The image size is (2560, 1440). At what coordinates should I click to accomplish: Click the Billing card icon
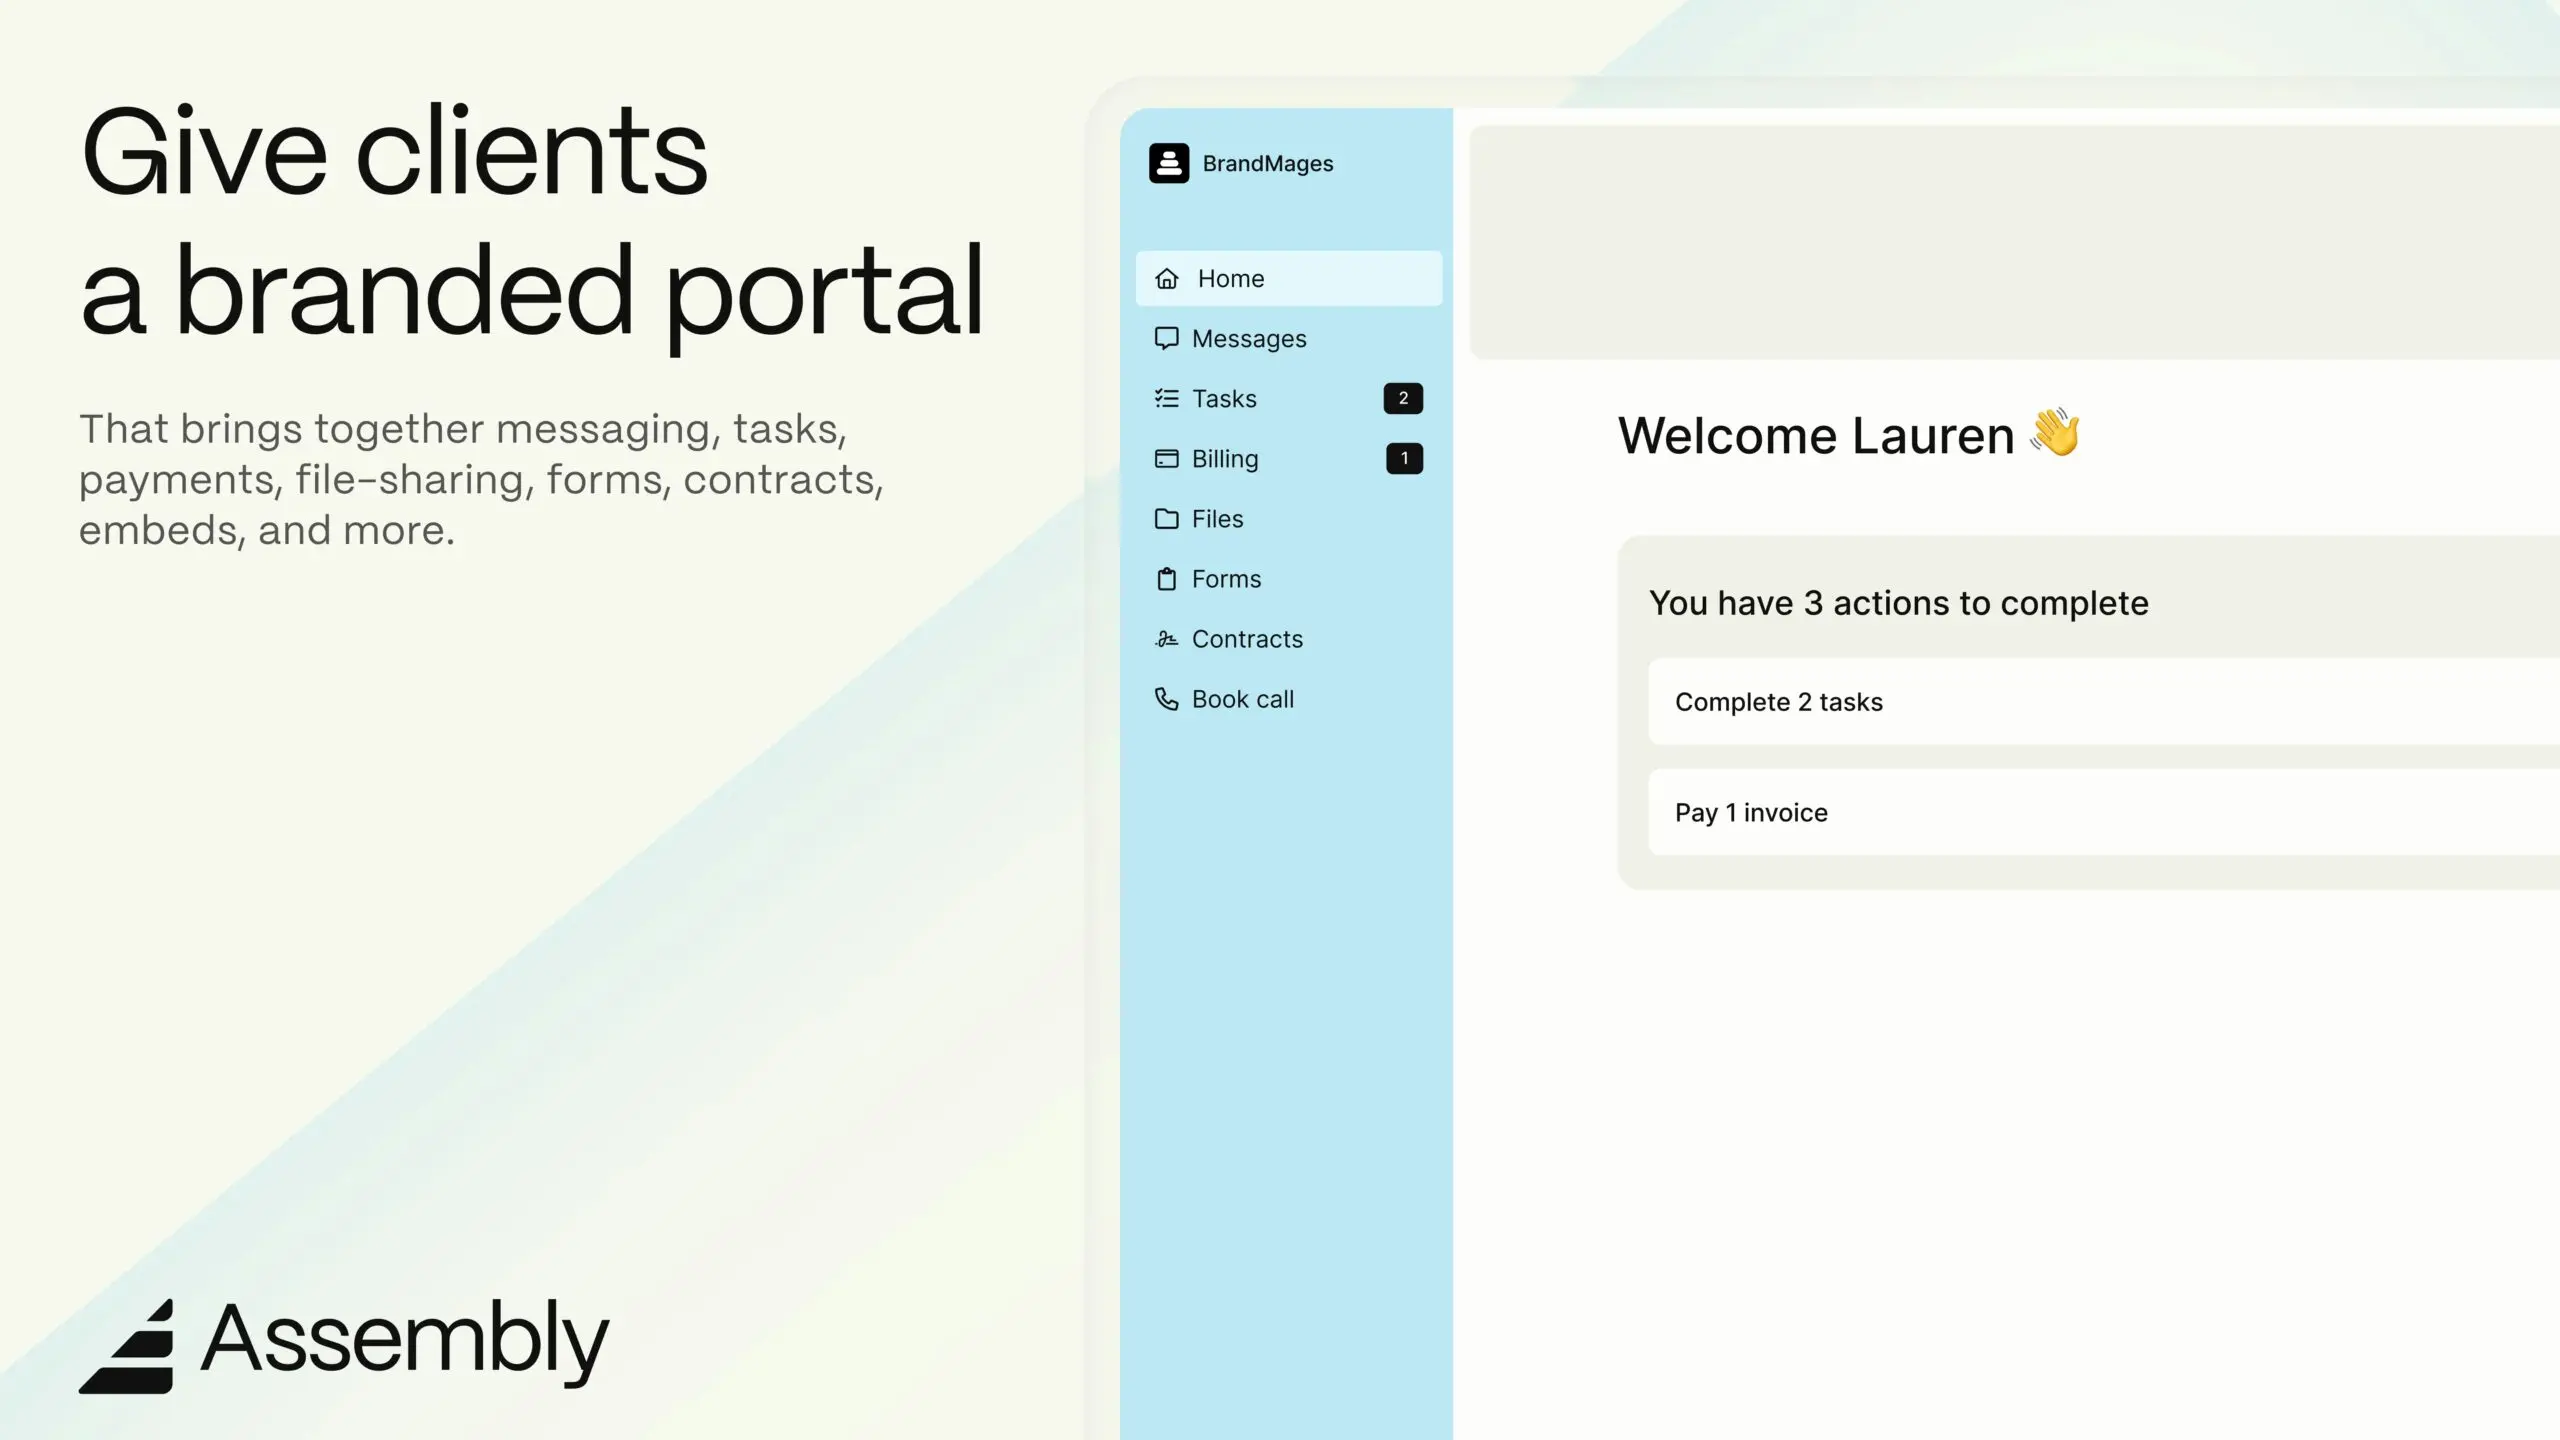(1166, 459)
